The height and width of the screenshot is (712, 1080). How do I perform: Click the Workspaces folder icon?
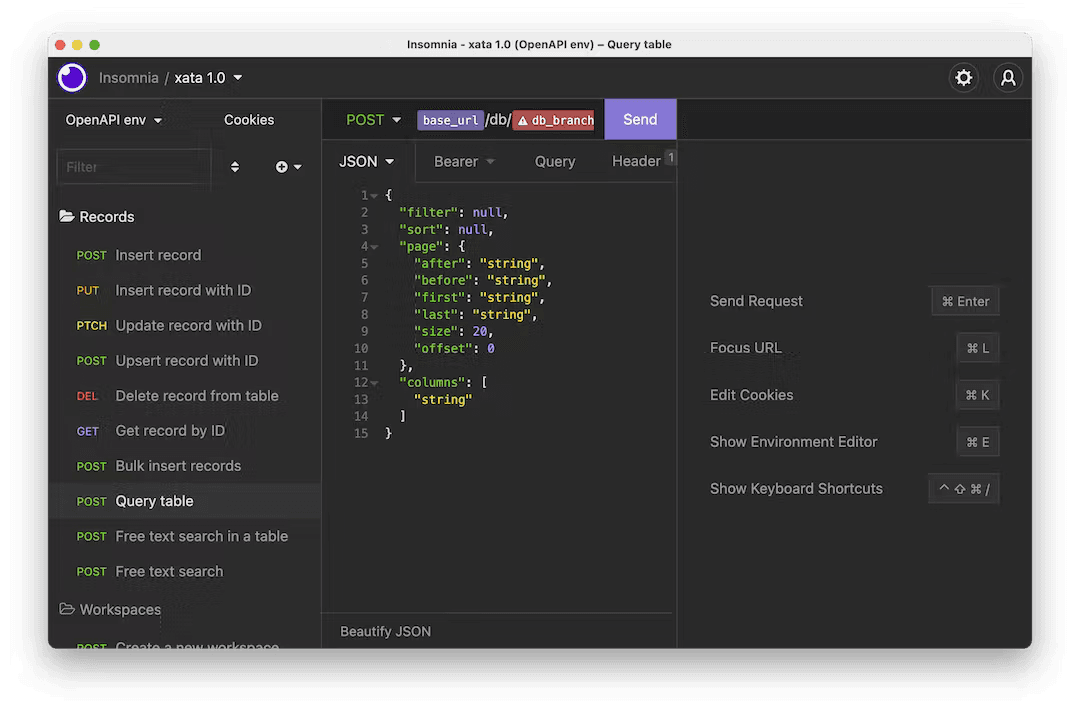(67, 609)
